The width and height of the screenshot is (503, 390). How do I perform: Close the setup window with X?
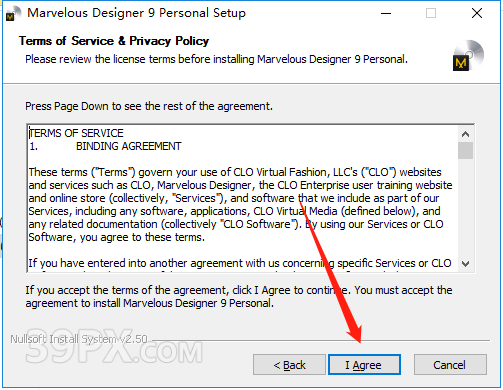coord(477,13)
